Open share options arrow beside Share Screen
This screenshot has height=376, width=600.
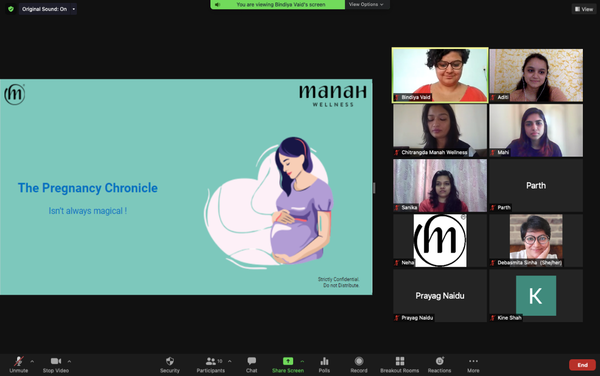click(x=302, y=361)
